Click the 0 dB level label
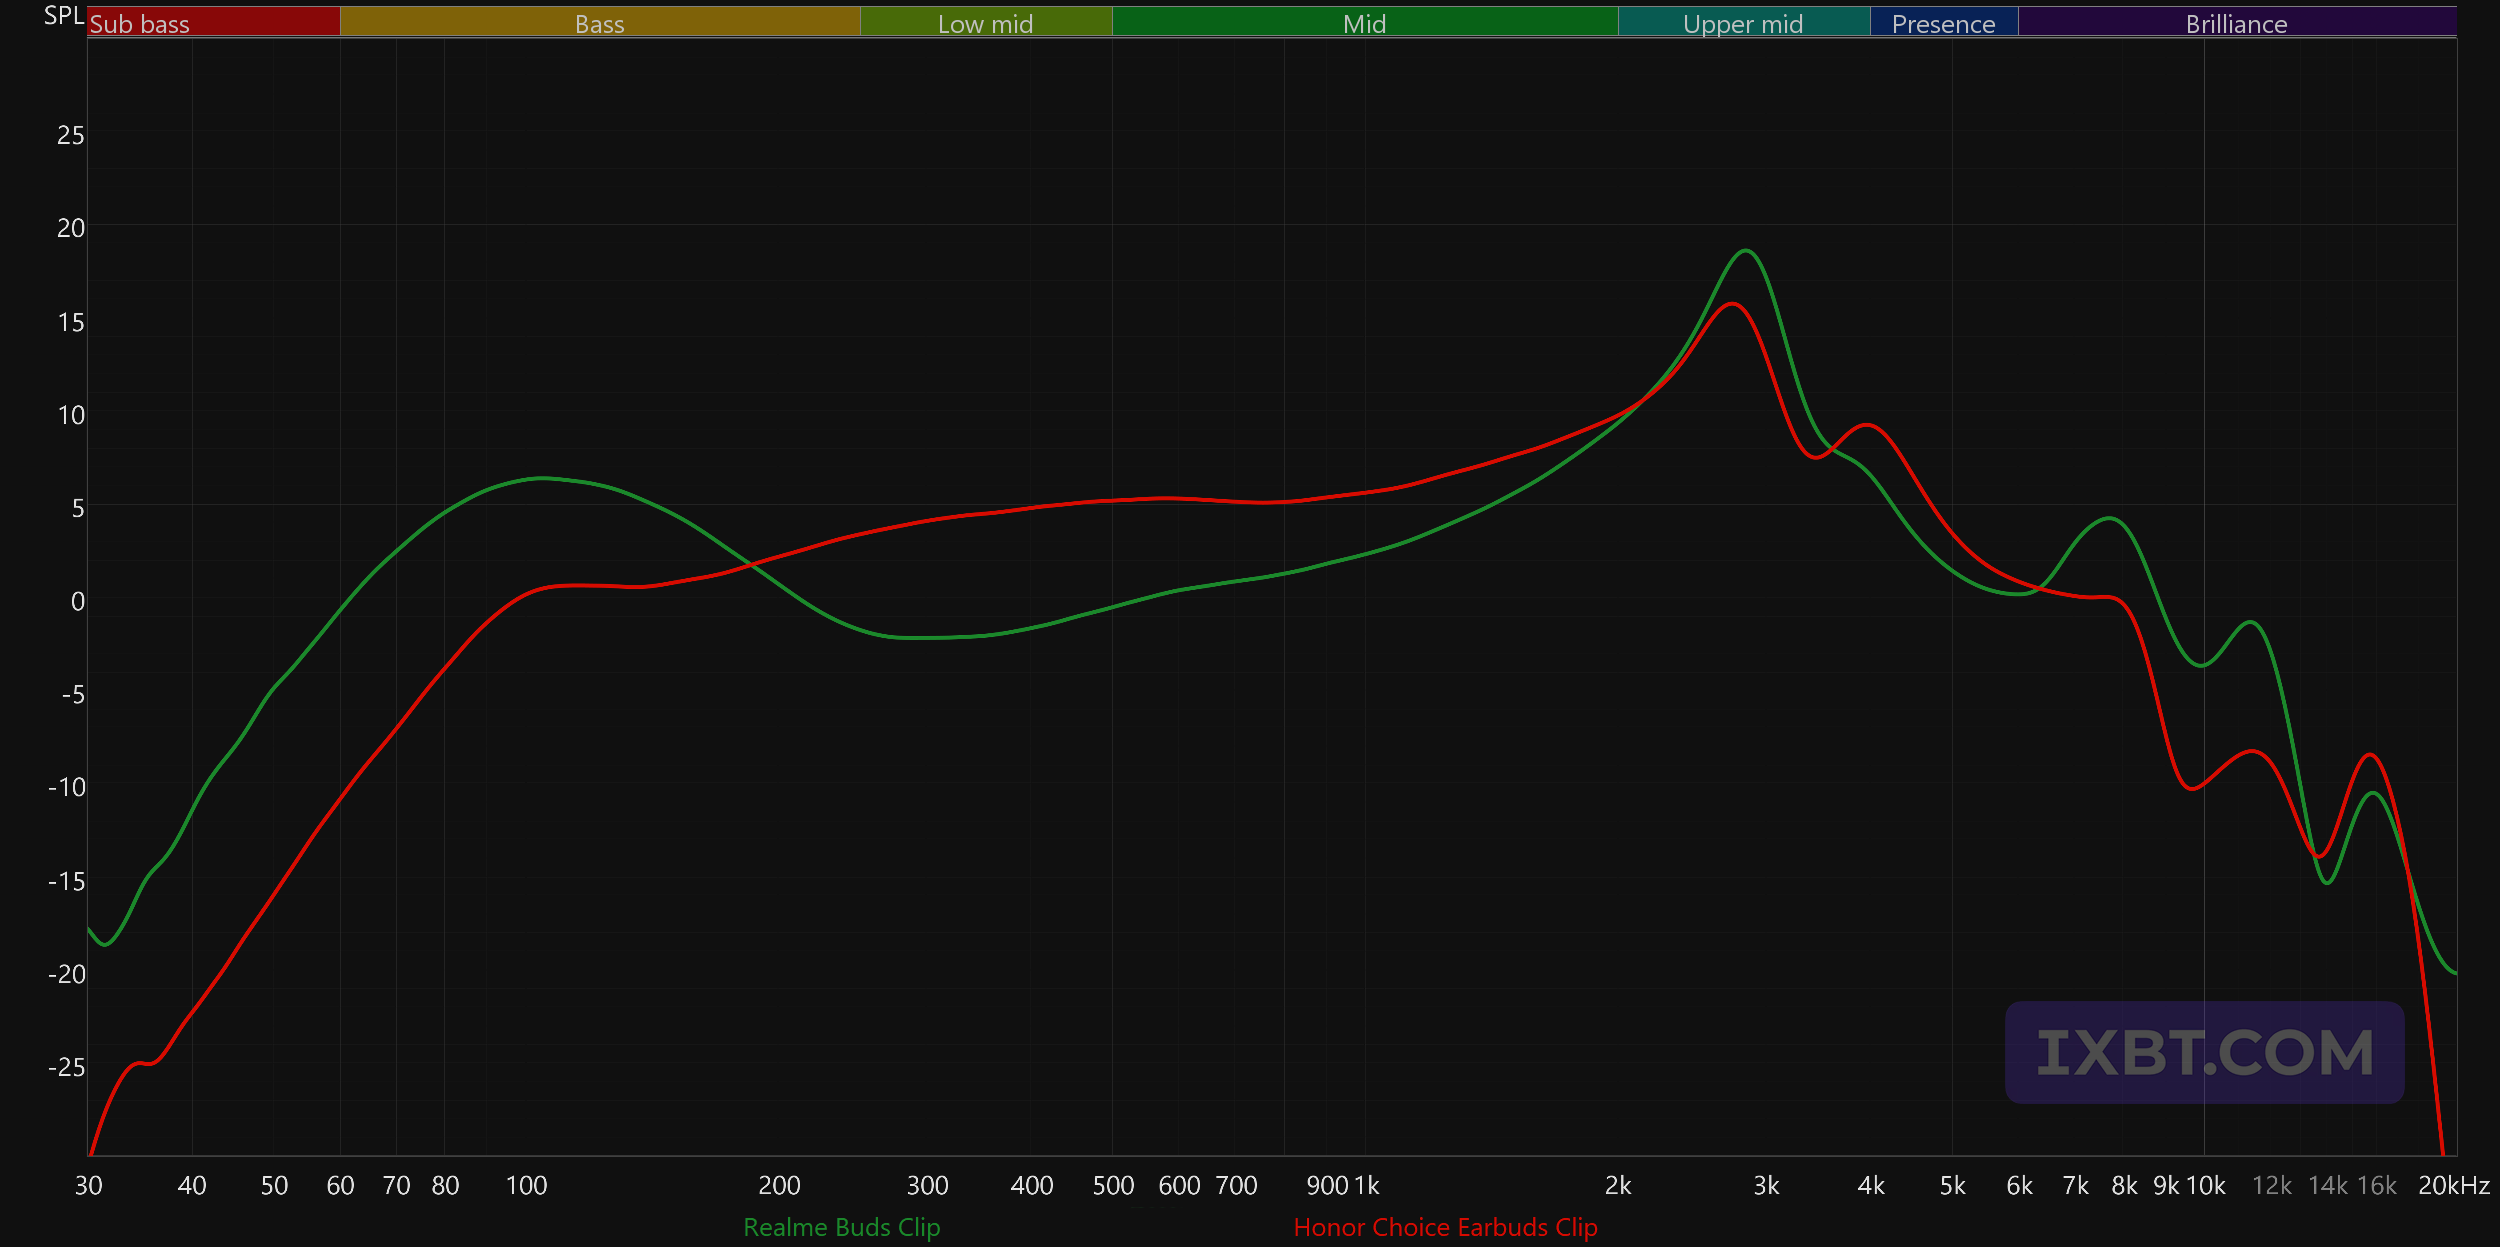The height and width of the screenshot is (1247, 2500). 77,602
